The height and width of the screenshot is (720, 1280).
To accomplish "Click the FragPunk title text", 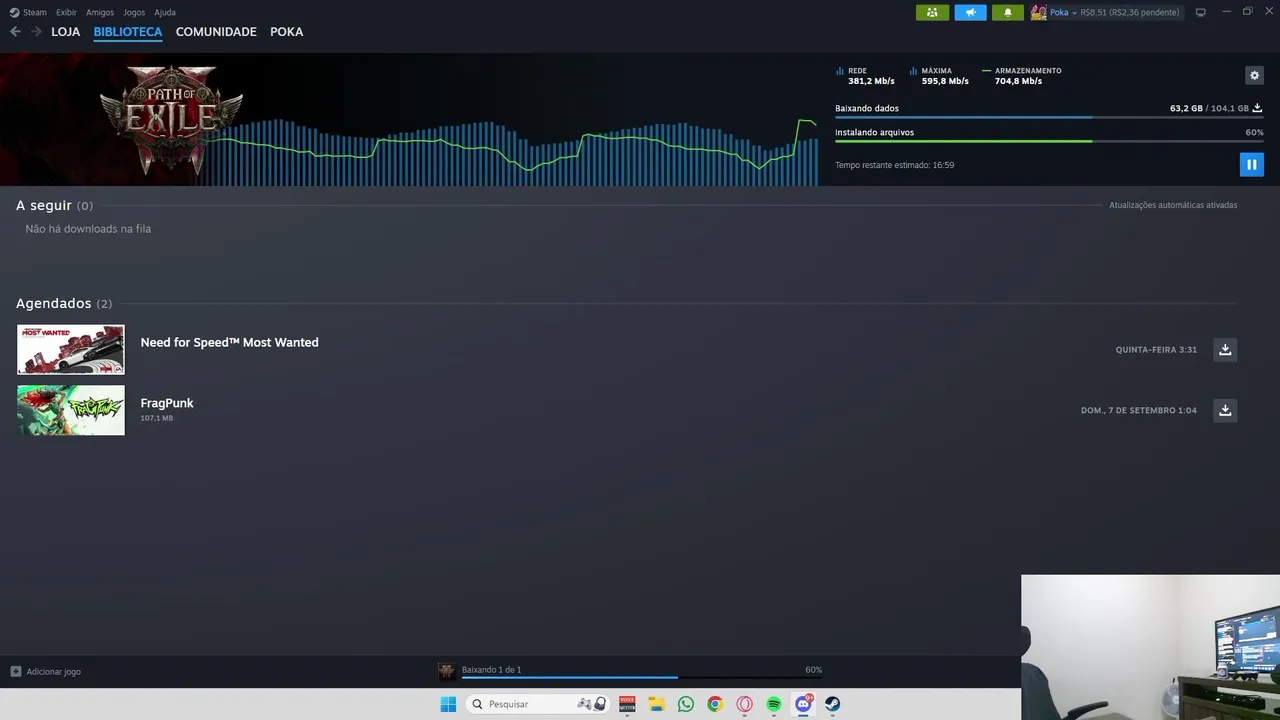I will 167,403.
